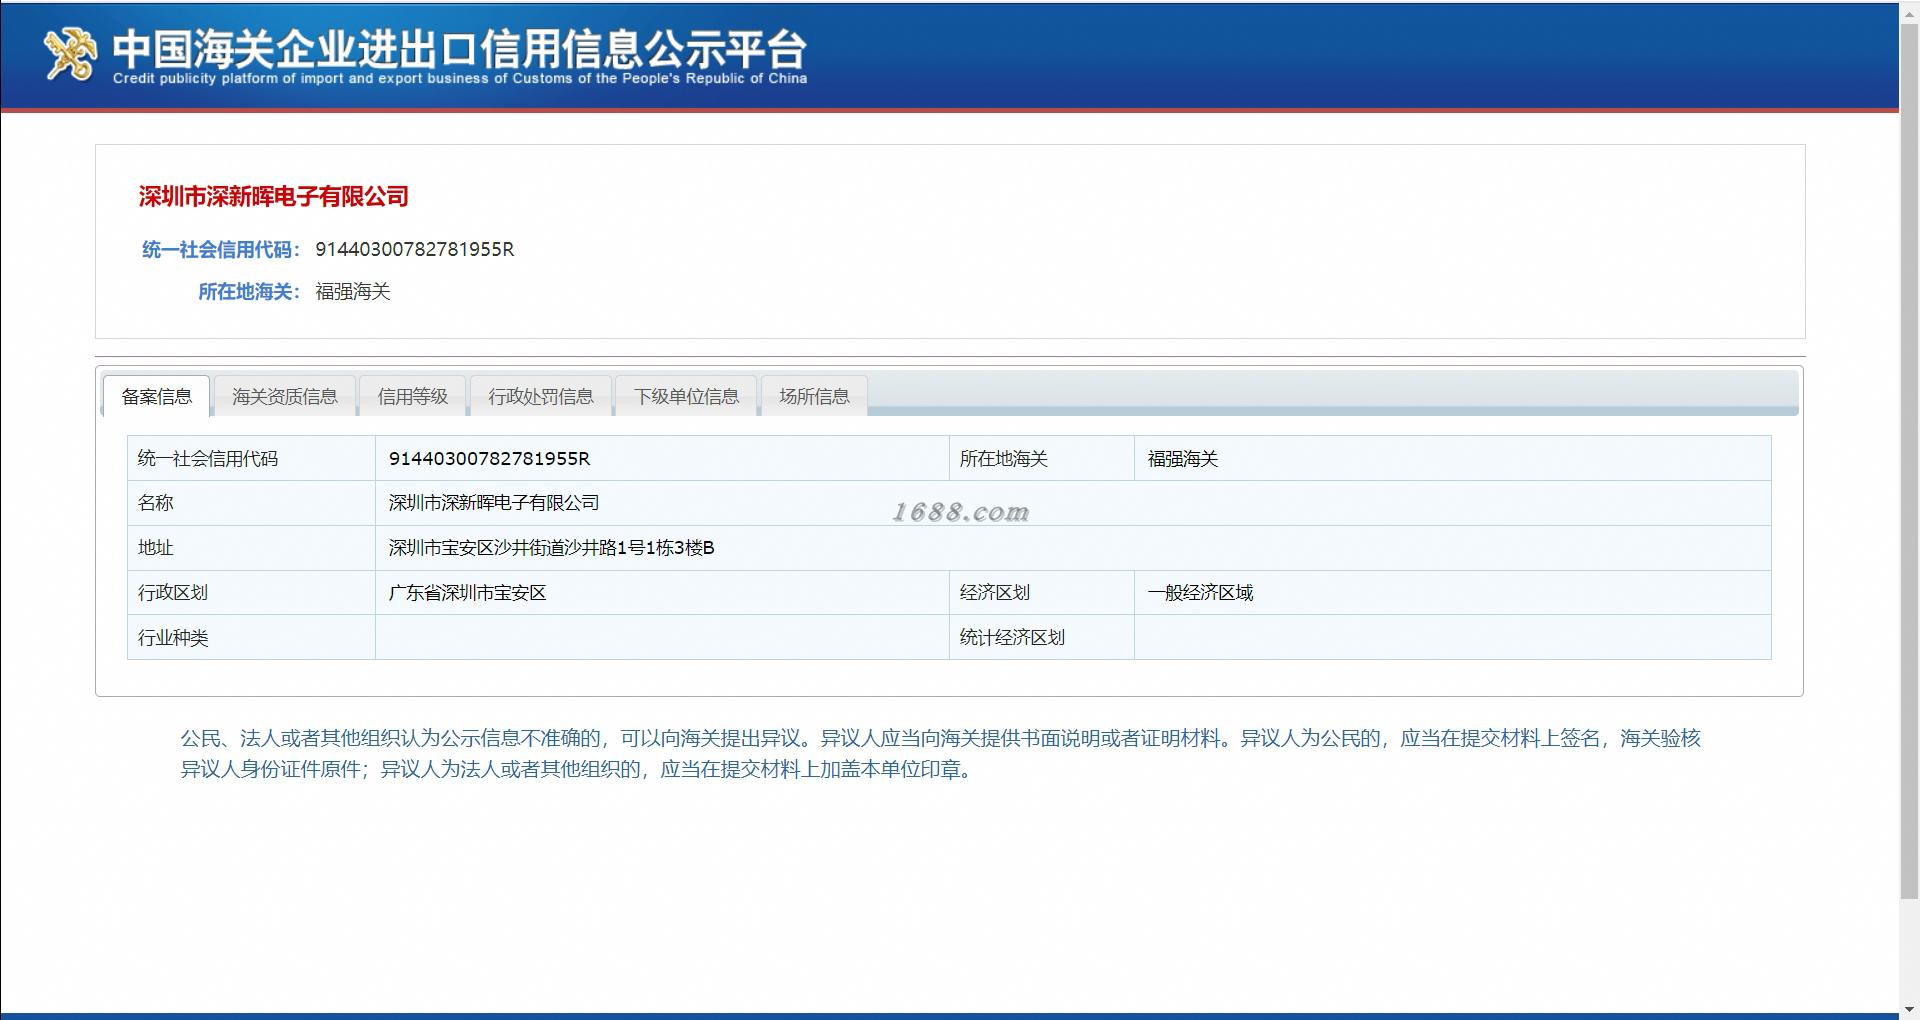The image size is (1920, 1020).
Task: Click the 经济区划 label cell
Action: tap(1042, 592)
